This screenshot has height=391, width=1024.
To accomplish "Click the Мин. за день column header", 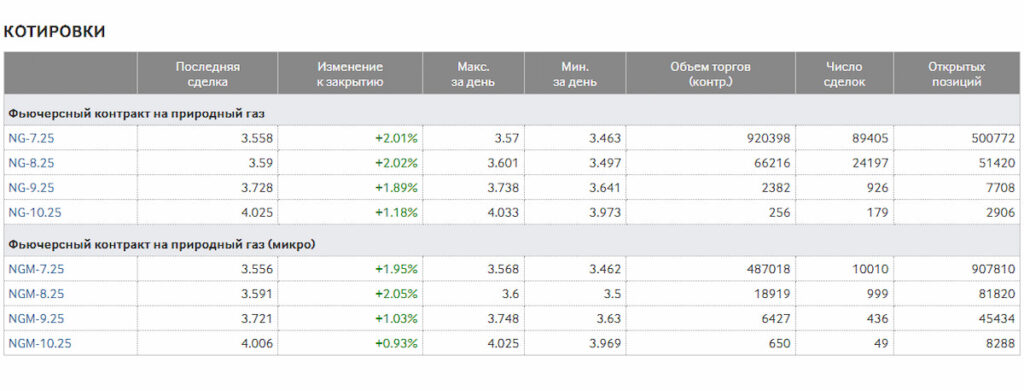I will pyautogui.click(x=575, y=74).
